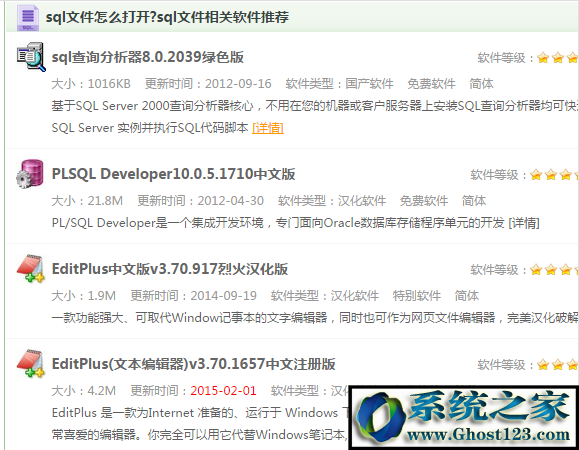The height and width of the screenshot is (450, 579).
Task: Click the sql查询分析器 magnifier icon
Action: (31, 56)
